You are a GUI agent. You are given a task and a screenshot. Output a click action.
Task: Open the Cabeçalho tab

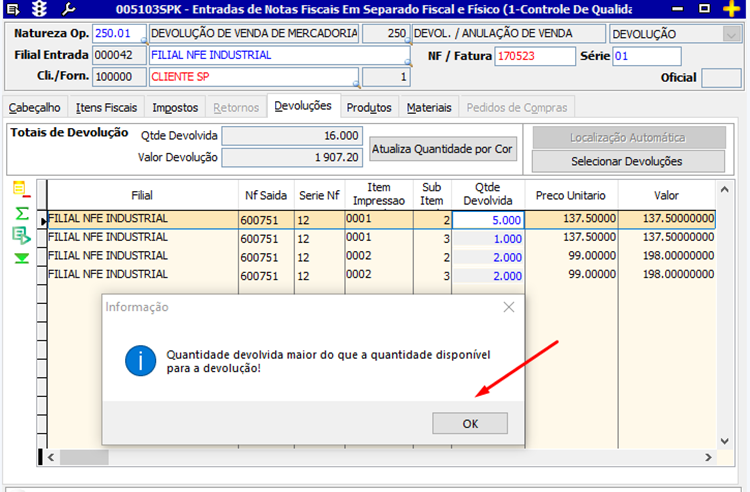34,108
